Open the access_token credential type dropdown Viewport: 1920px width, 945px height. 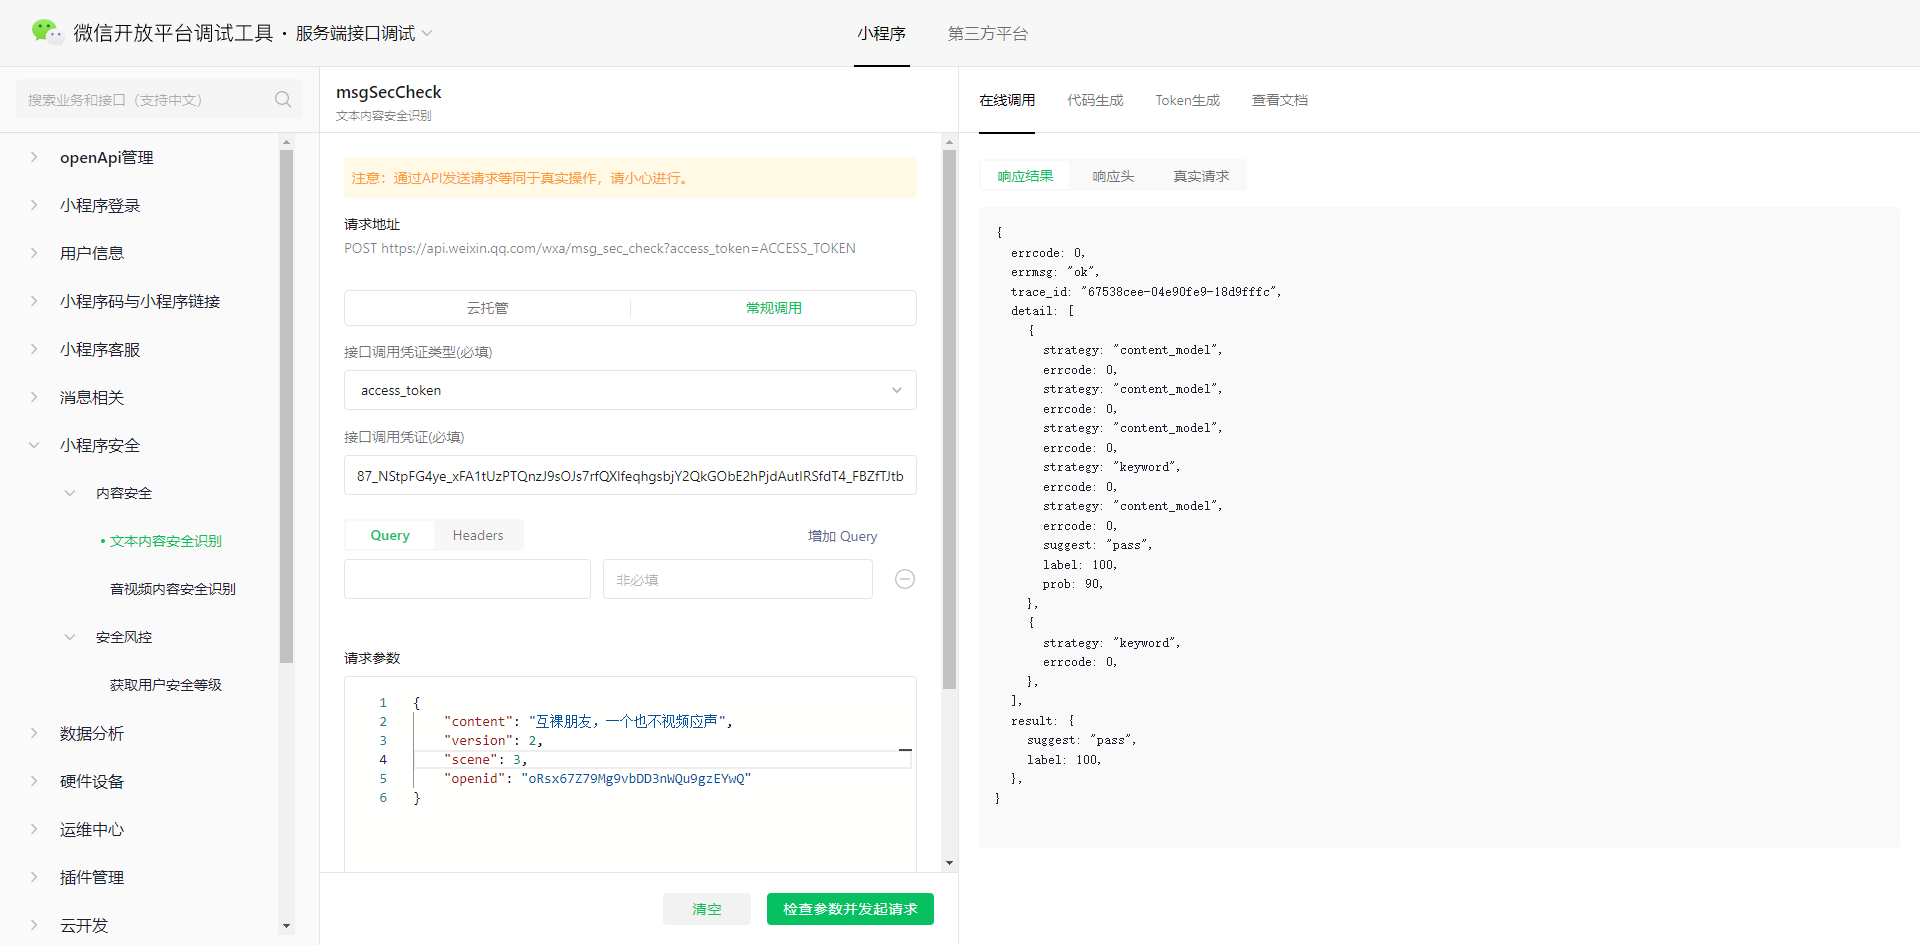630,390
